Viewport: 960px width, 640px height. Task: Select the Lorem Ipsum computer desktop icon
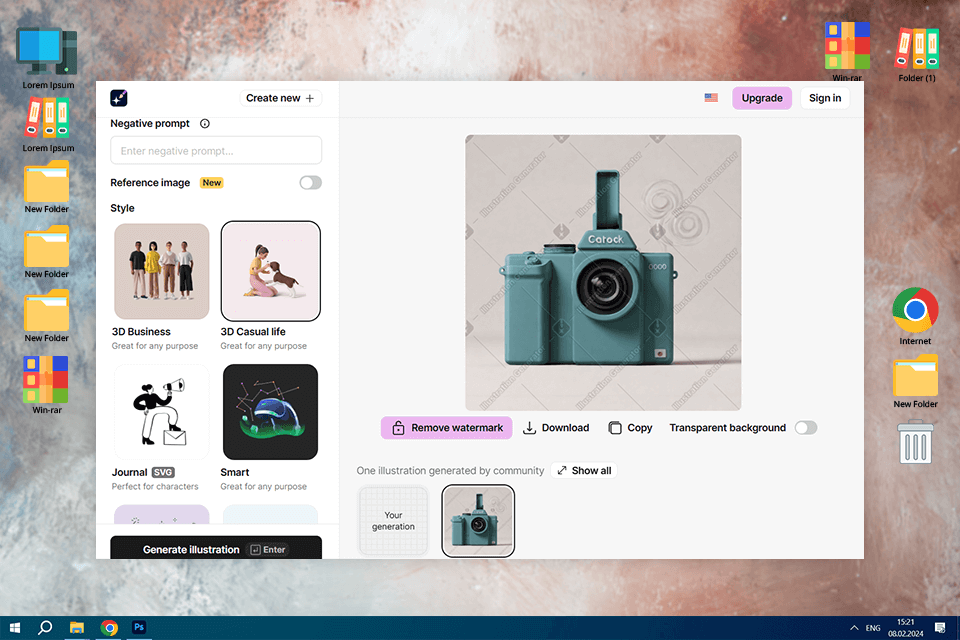click(48, 58)
